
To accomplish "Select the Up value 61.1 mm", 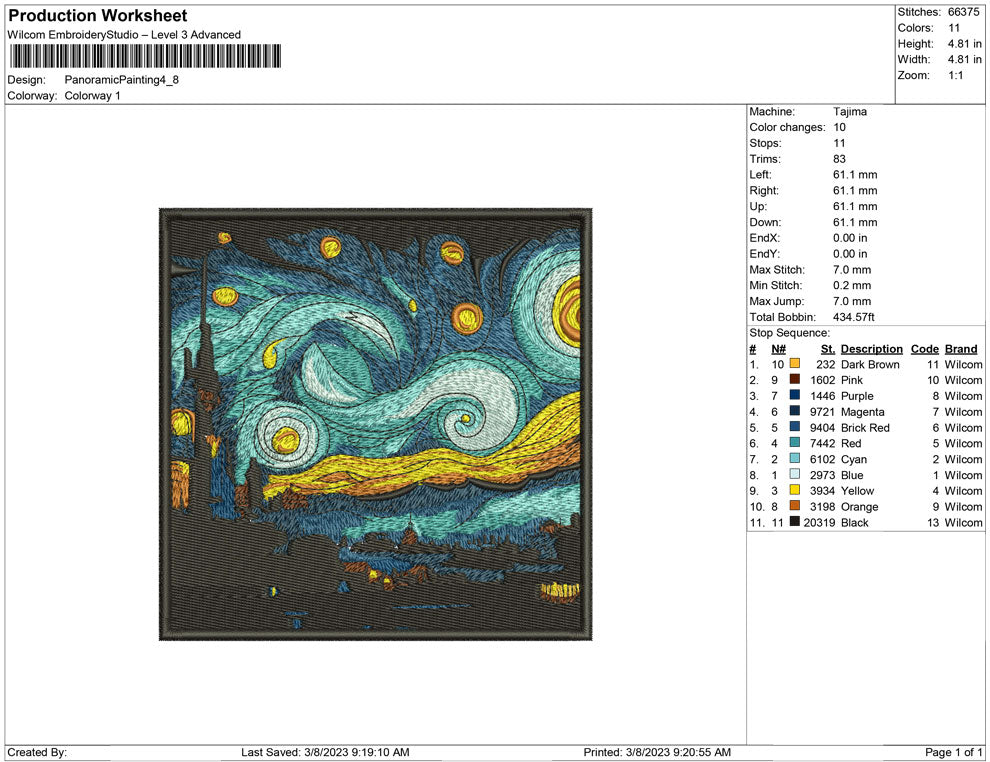I will 855,206.
